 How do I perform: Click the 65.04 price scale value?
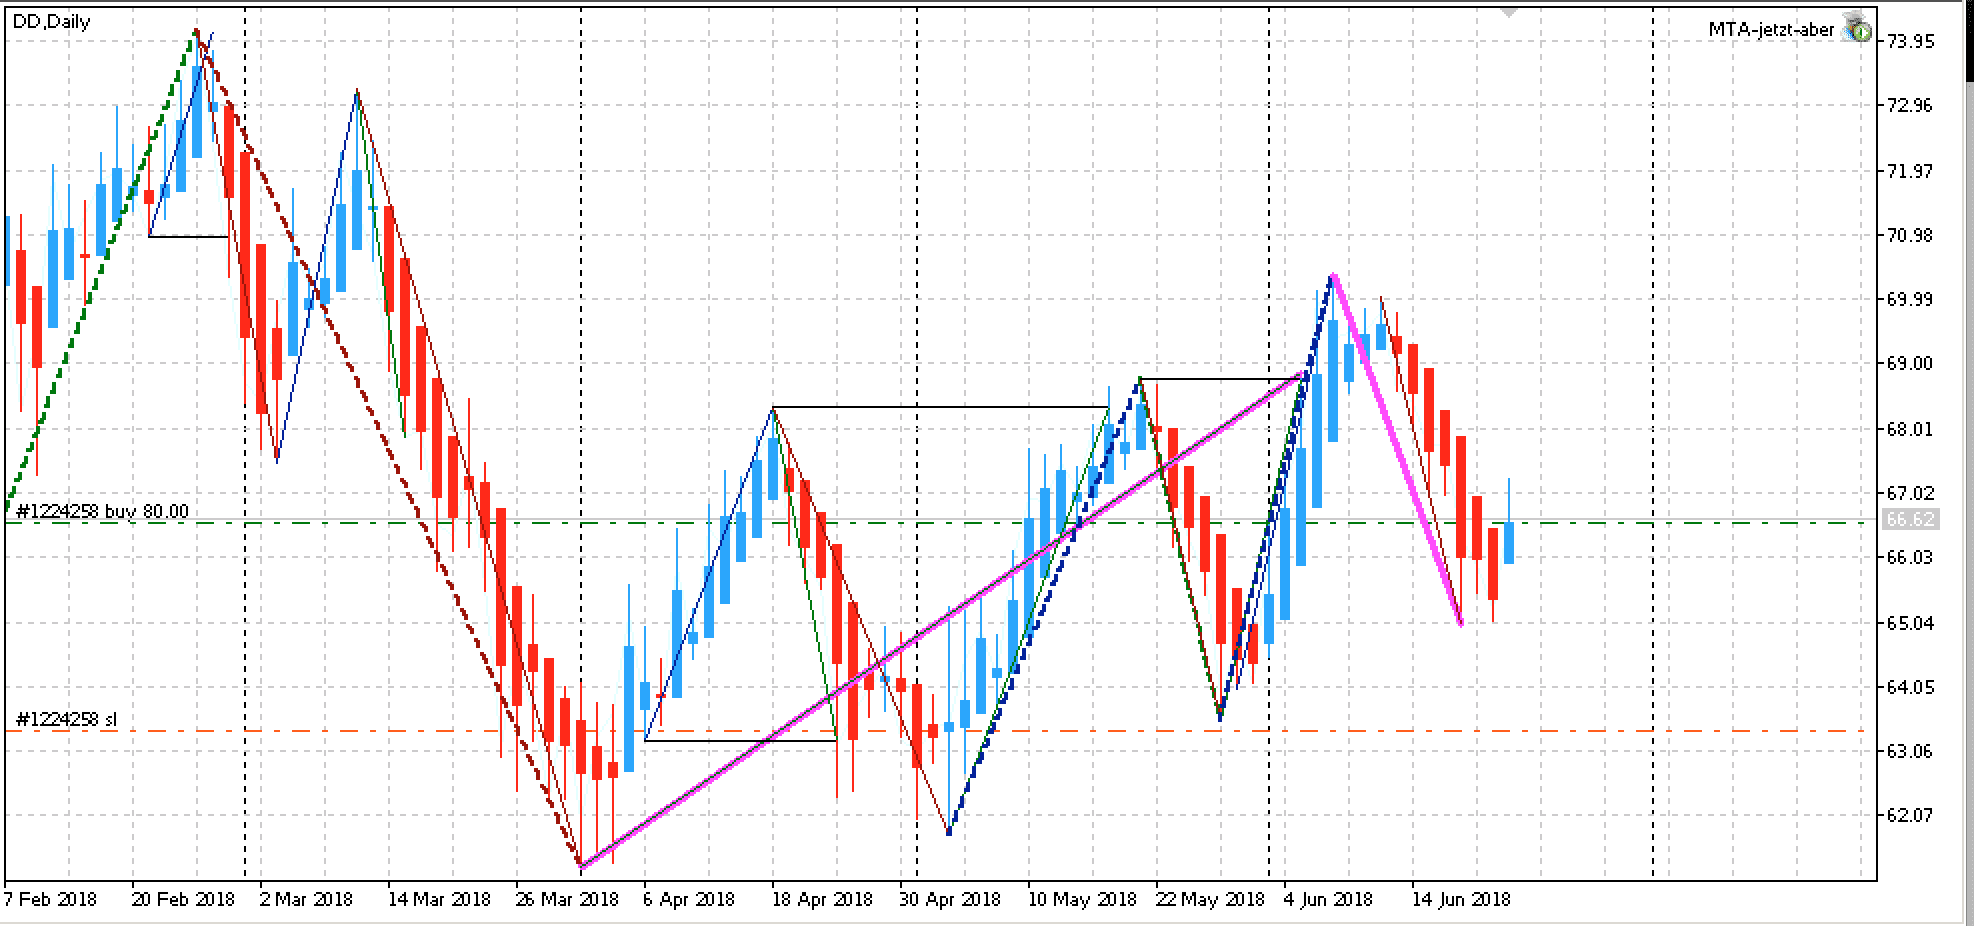1910,623
